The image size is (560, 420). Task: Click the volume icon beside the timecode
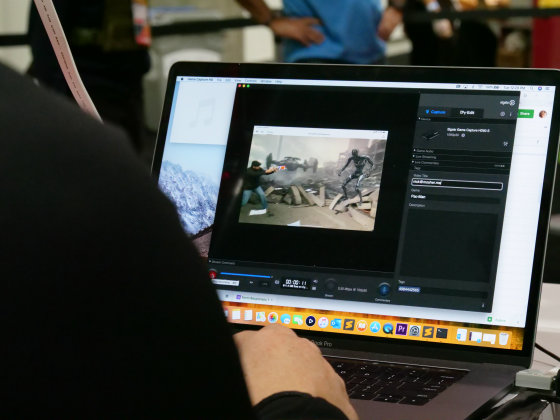315,281
